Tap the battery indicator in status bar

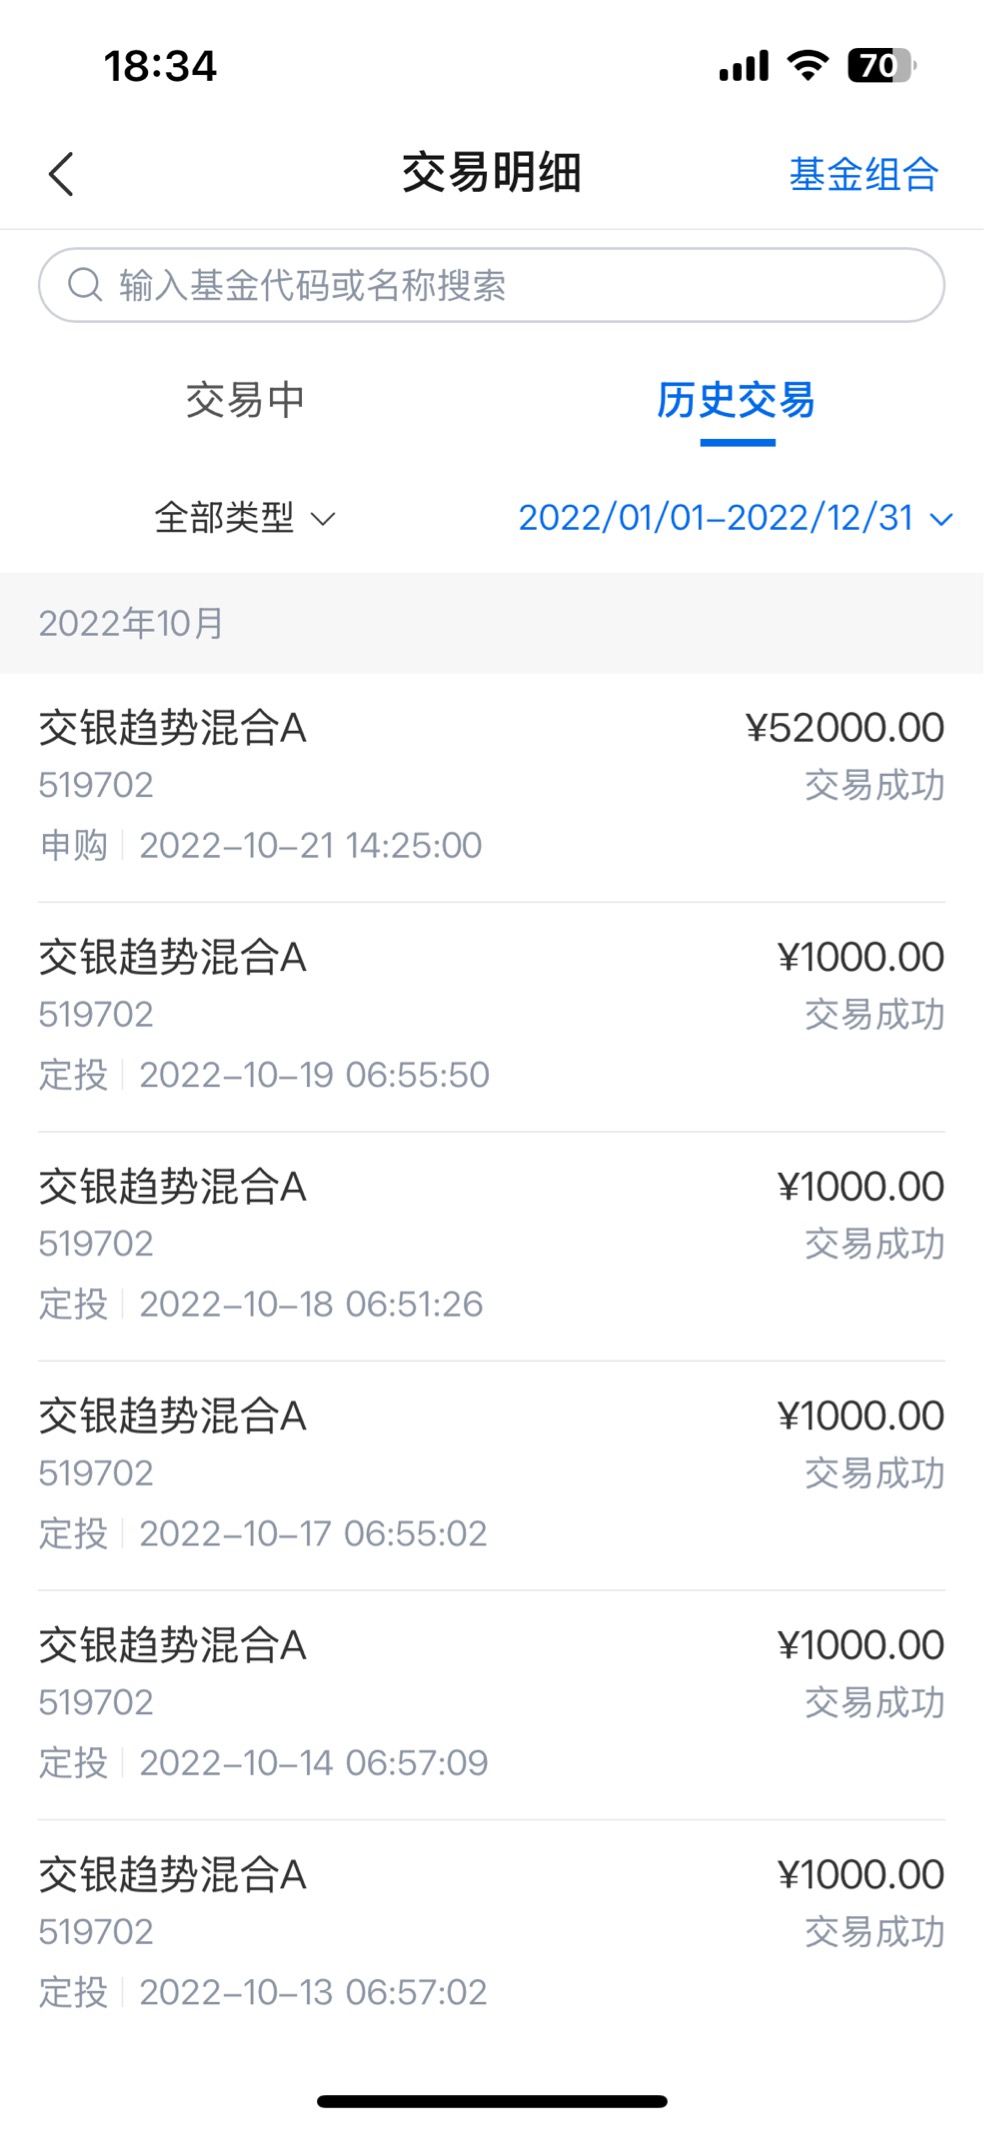[882, 66]
